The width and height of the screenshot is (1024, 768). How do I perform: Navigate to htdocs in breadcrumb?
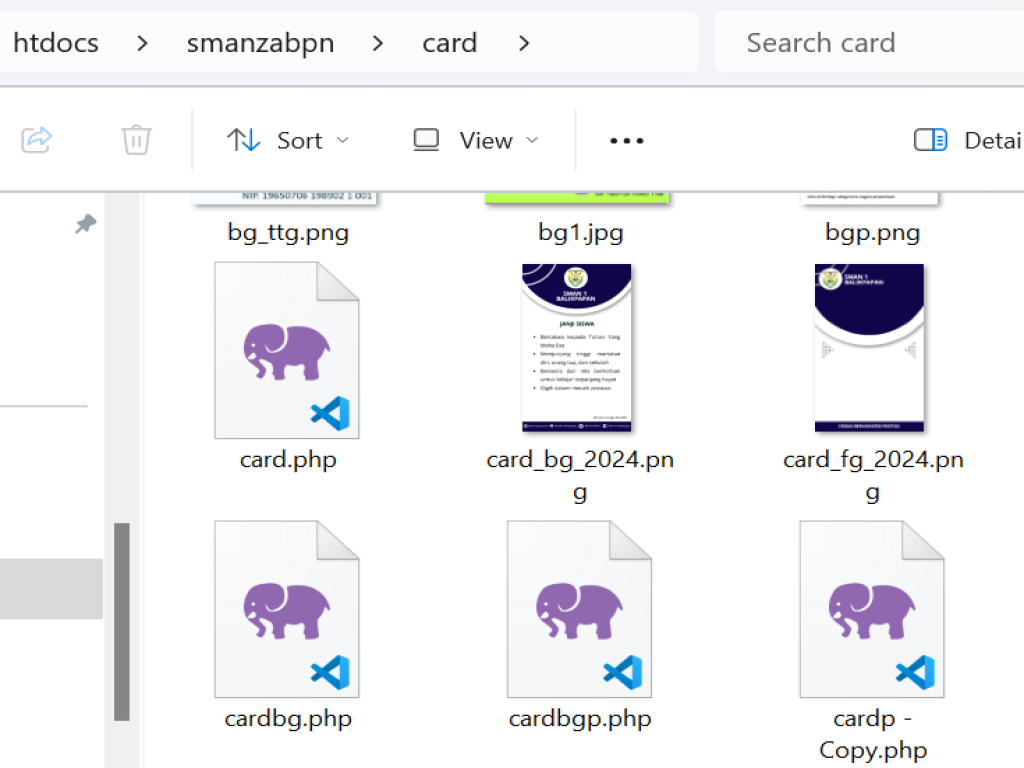click(x=56, y=43)
